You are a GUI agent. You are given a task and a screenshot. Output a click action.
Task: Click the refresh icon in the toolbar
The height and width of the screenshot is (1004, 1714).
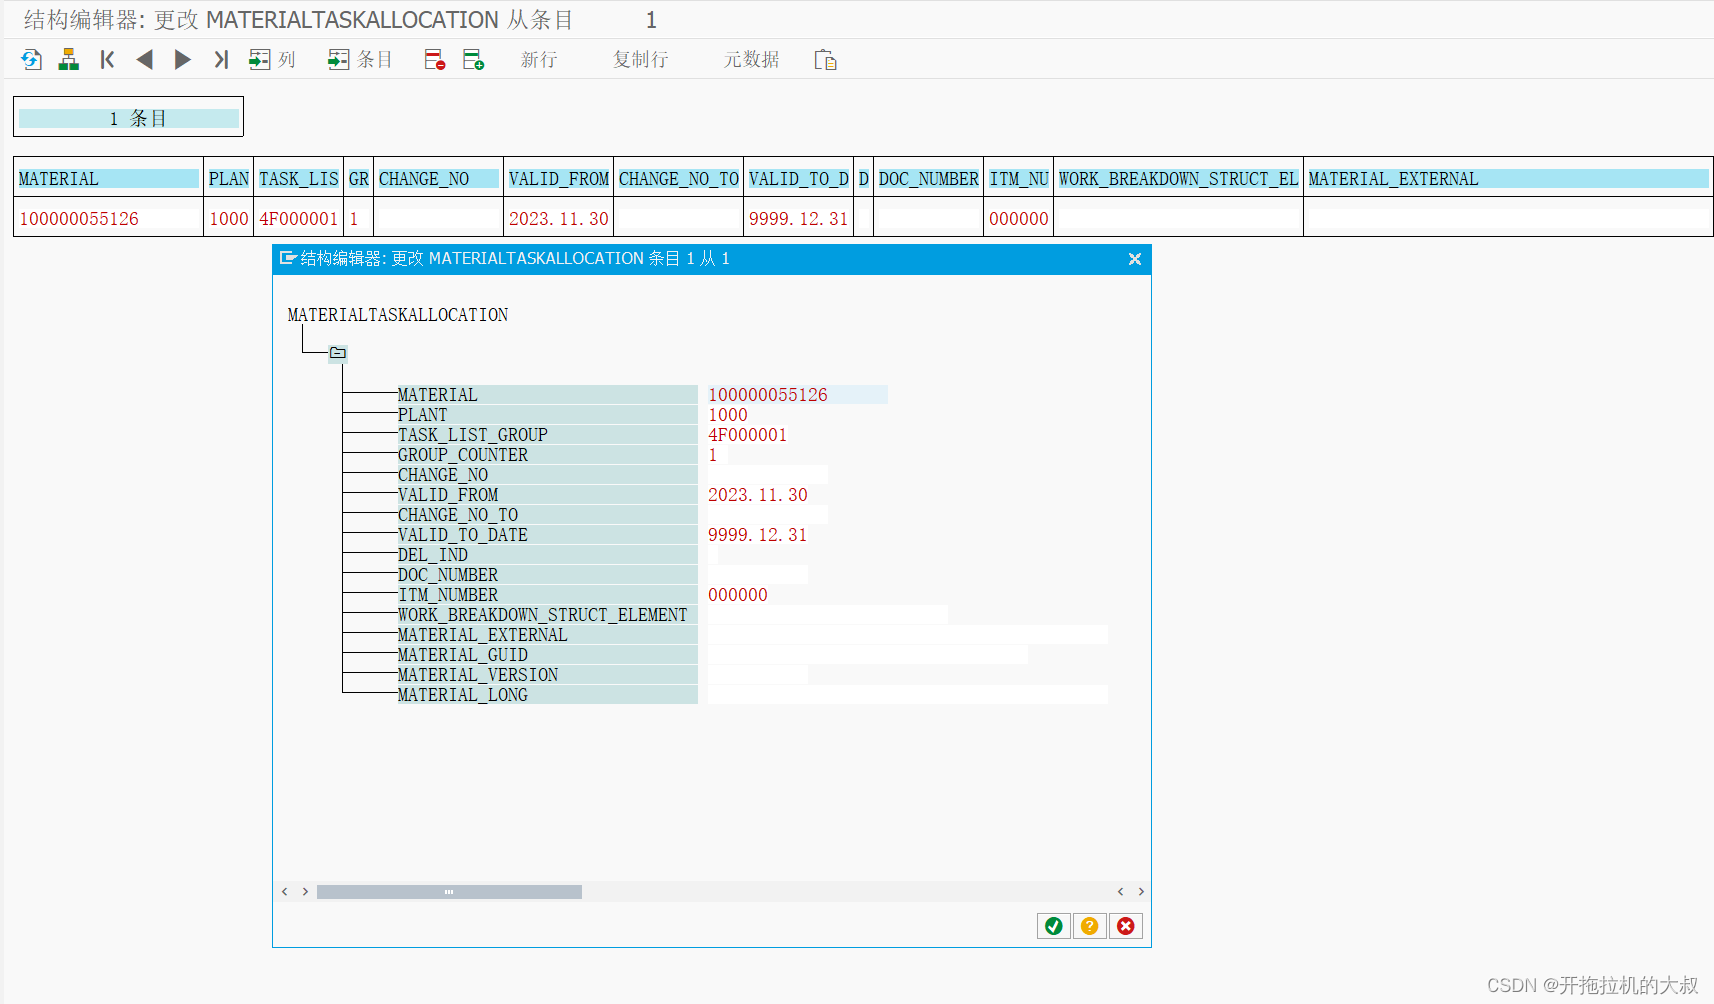point(30,59)
